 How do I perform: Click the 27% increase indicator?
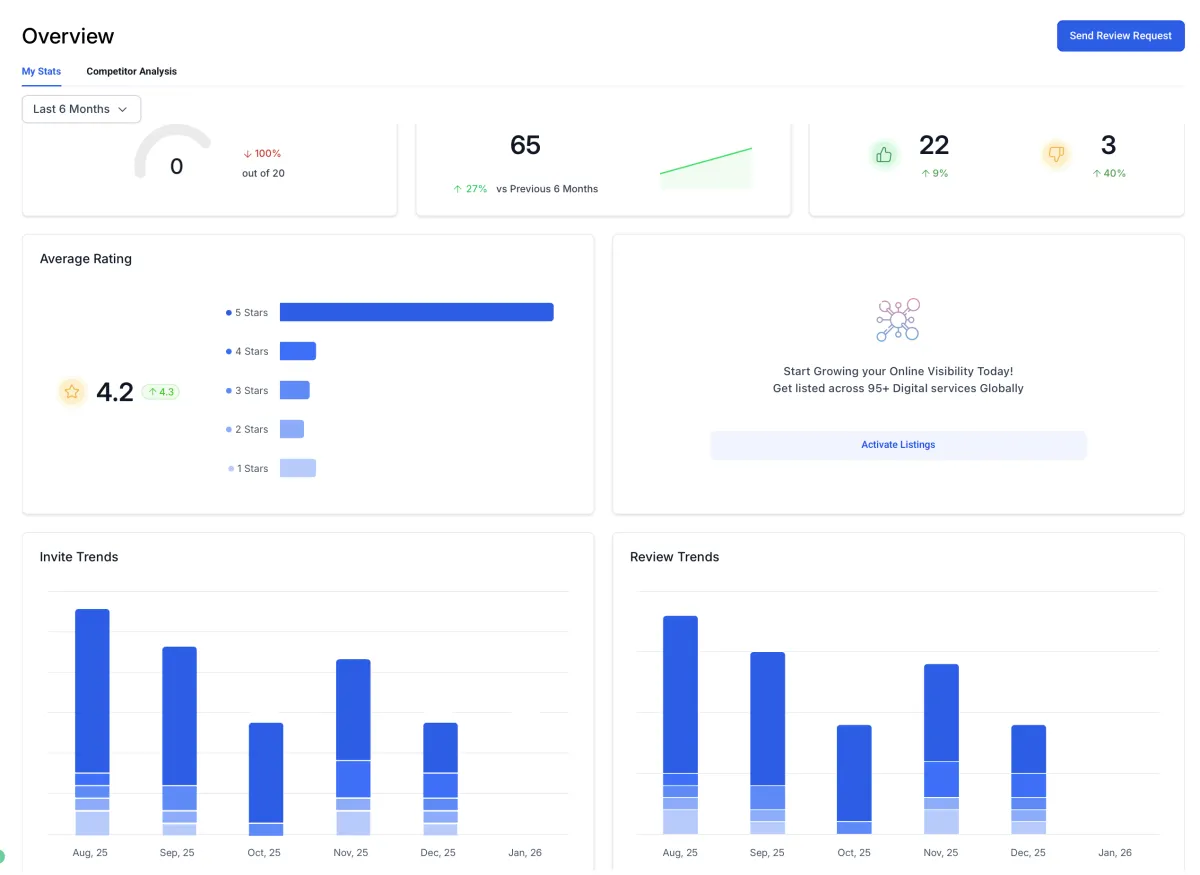coord(470,189)
